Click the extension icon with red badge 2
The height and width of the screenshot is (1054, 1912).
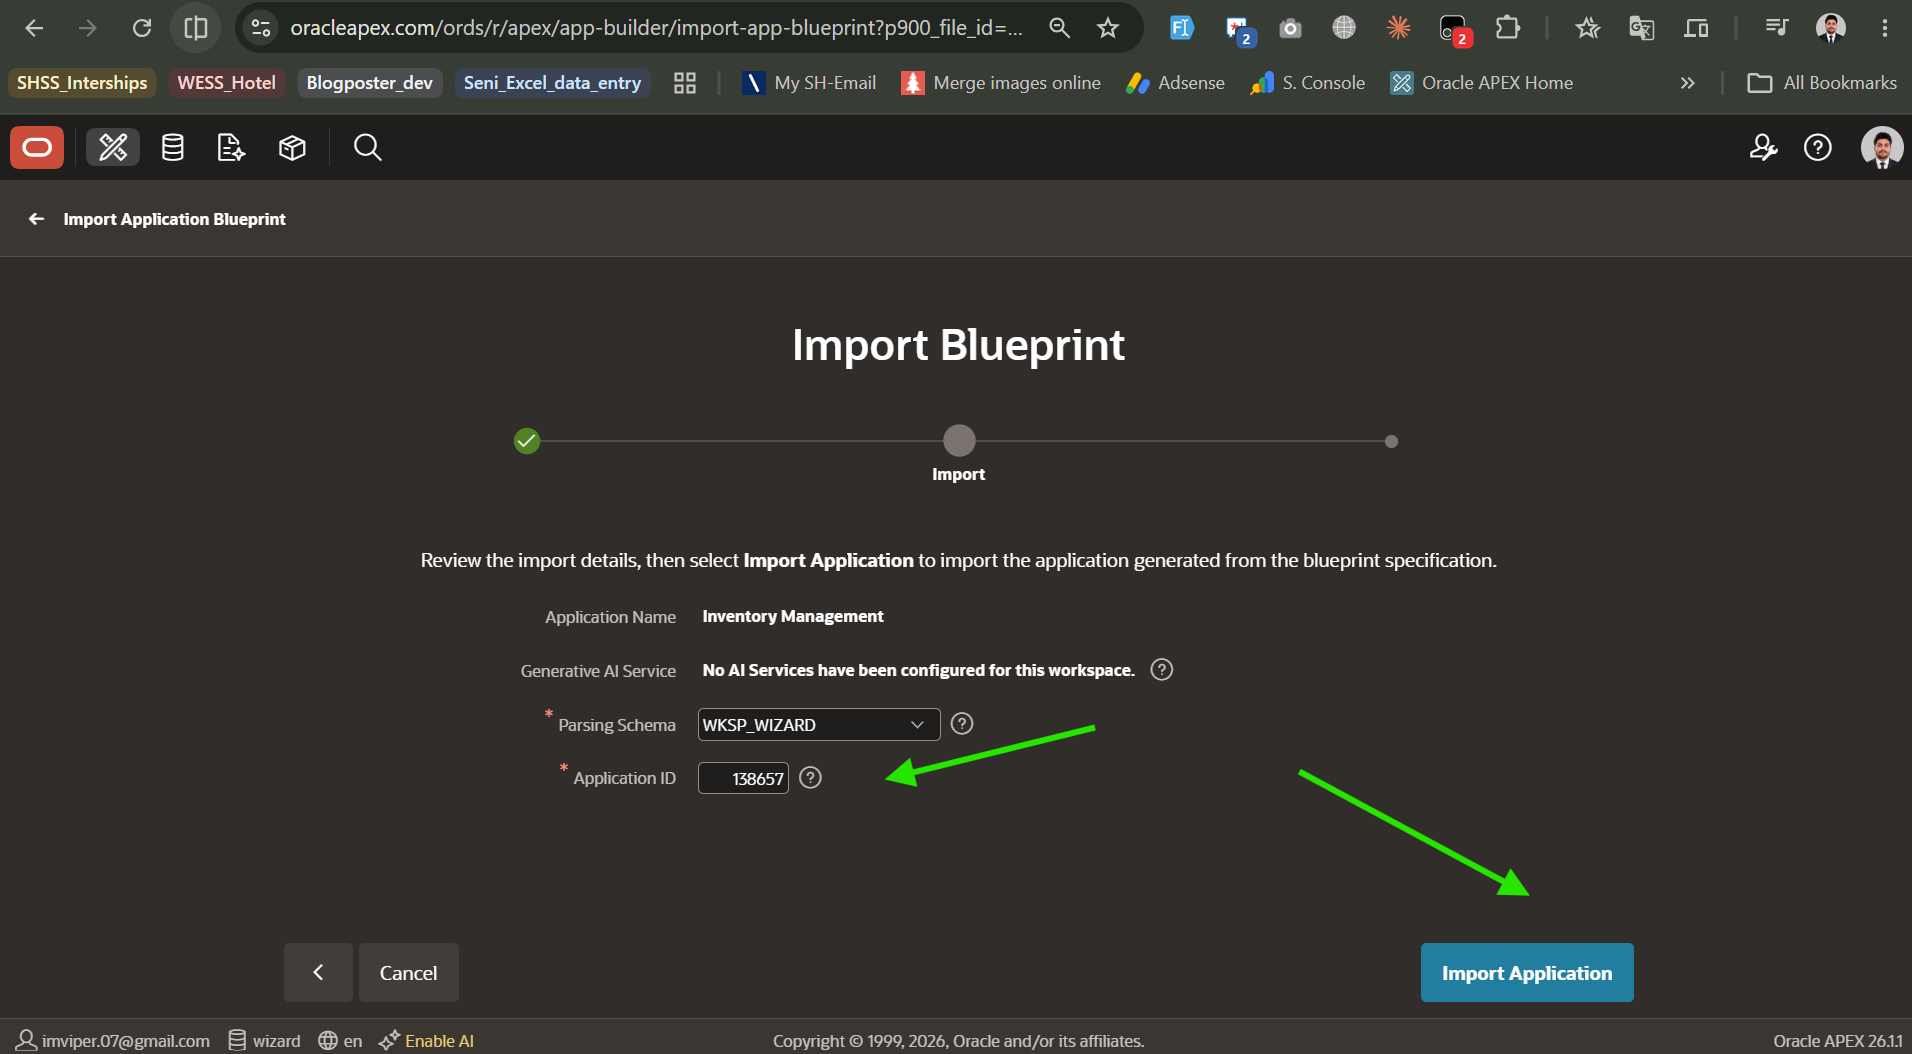click(x=1454, y=30)
